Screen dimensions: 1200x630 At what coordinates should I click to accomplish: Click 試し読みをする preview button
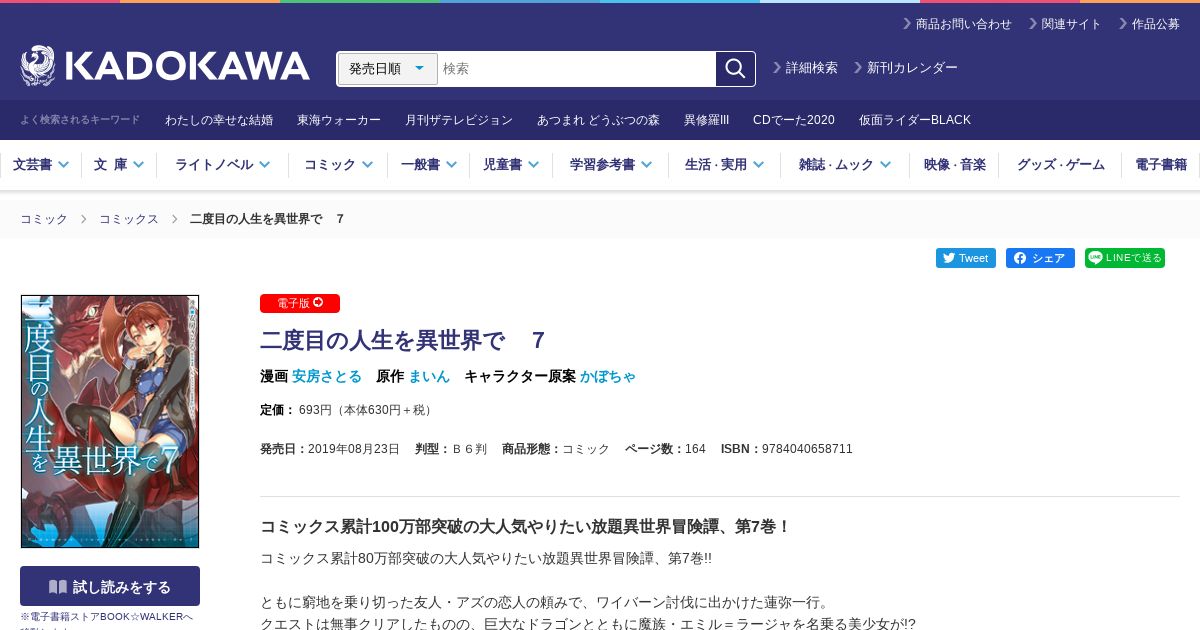[x=110, y=586]
